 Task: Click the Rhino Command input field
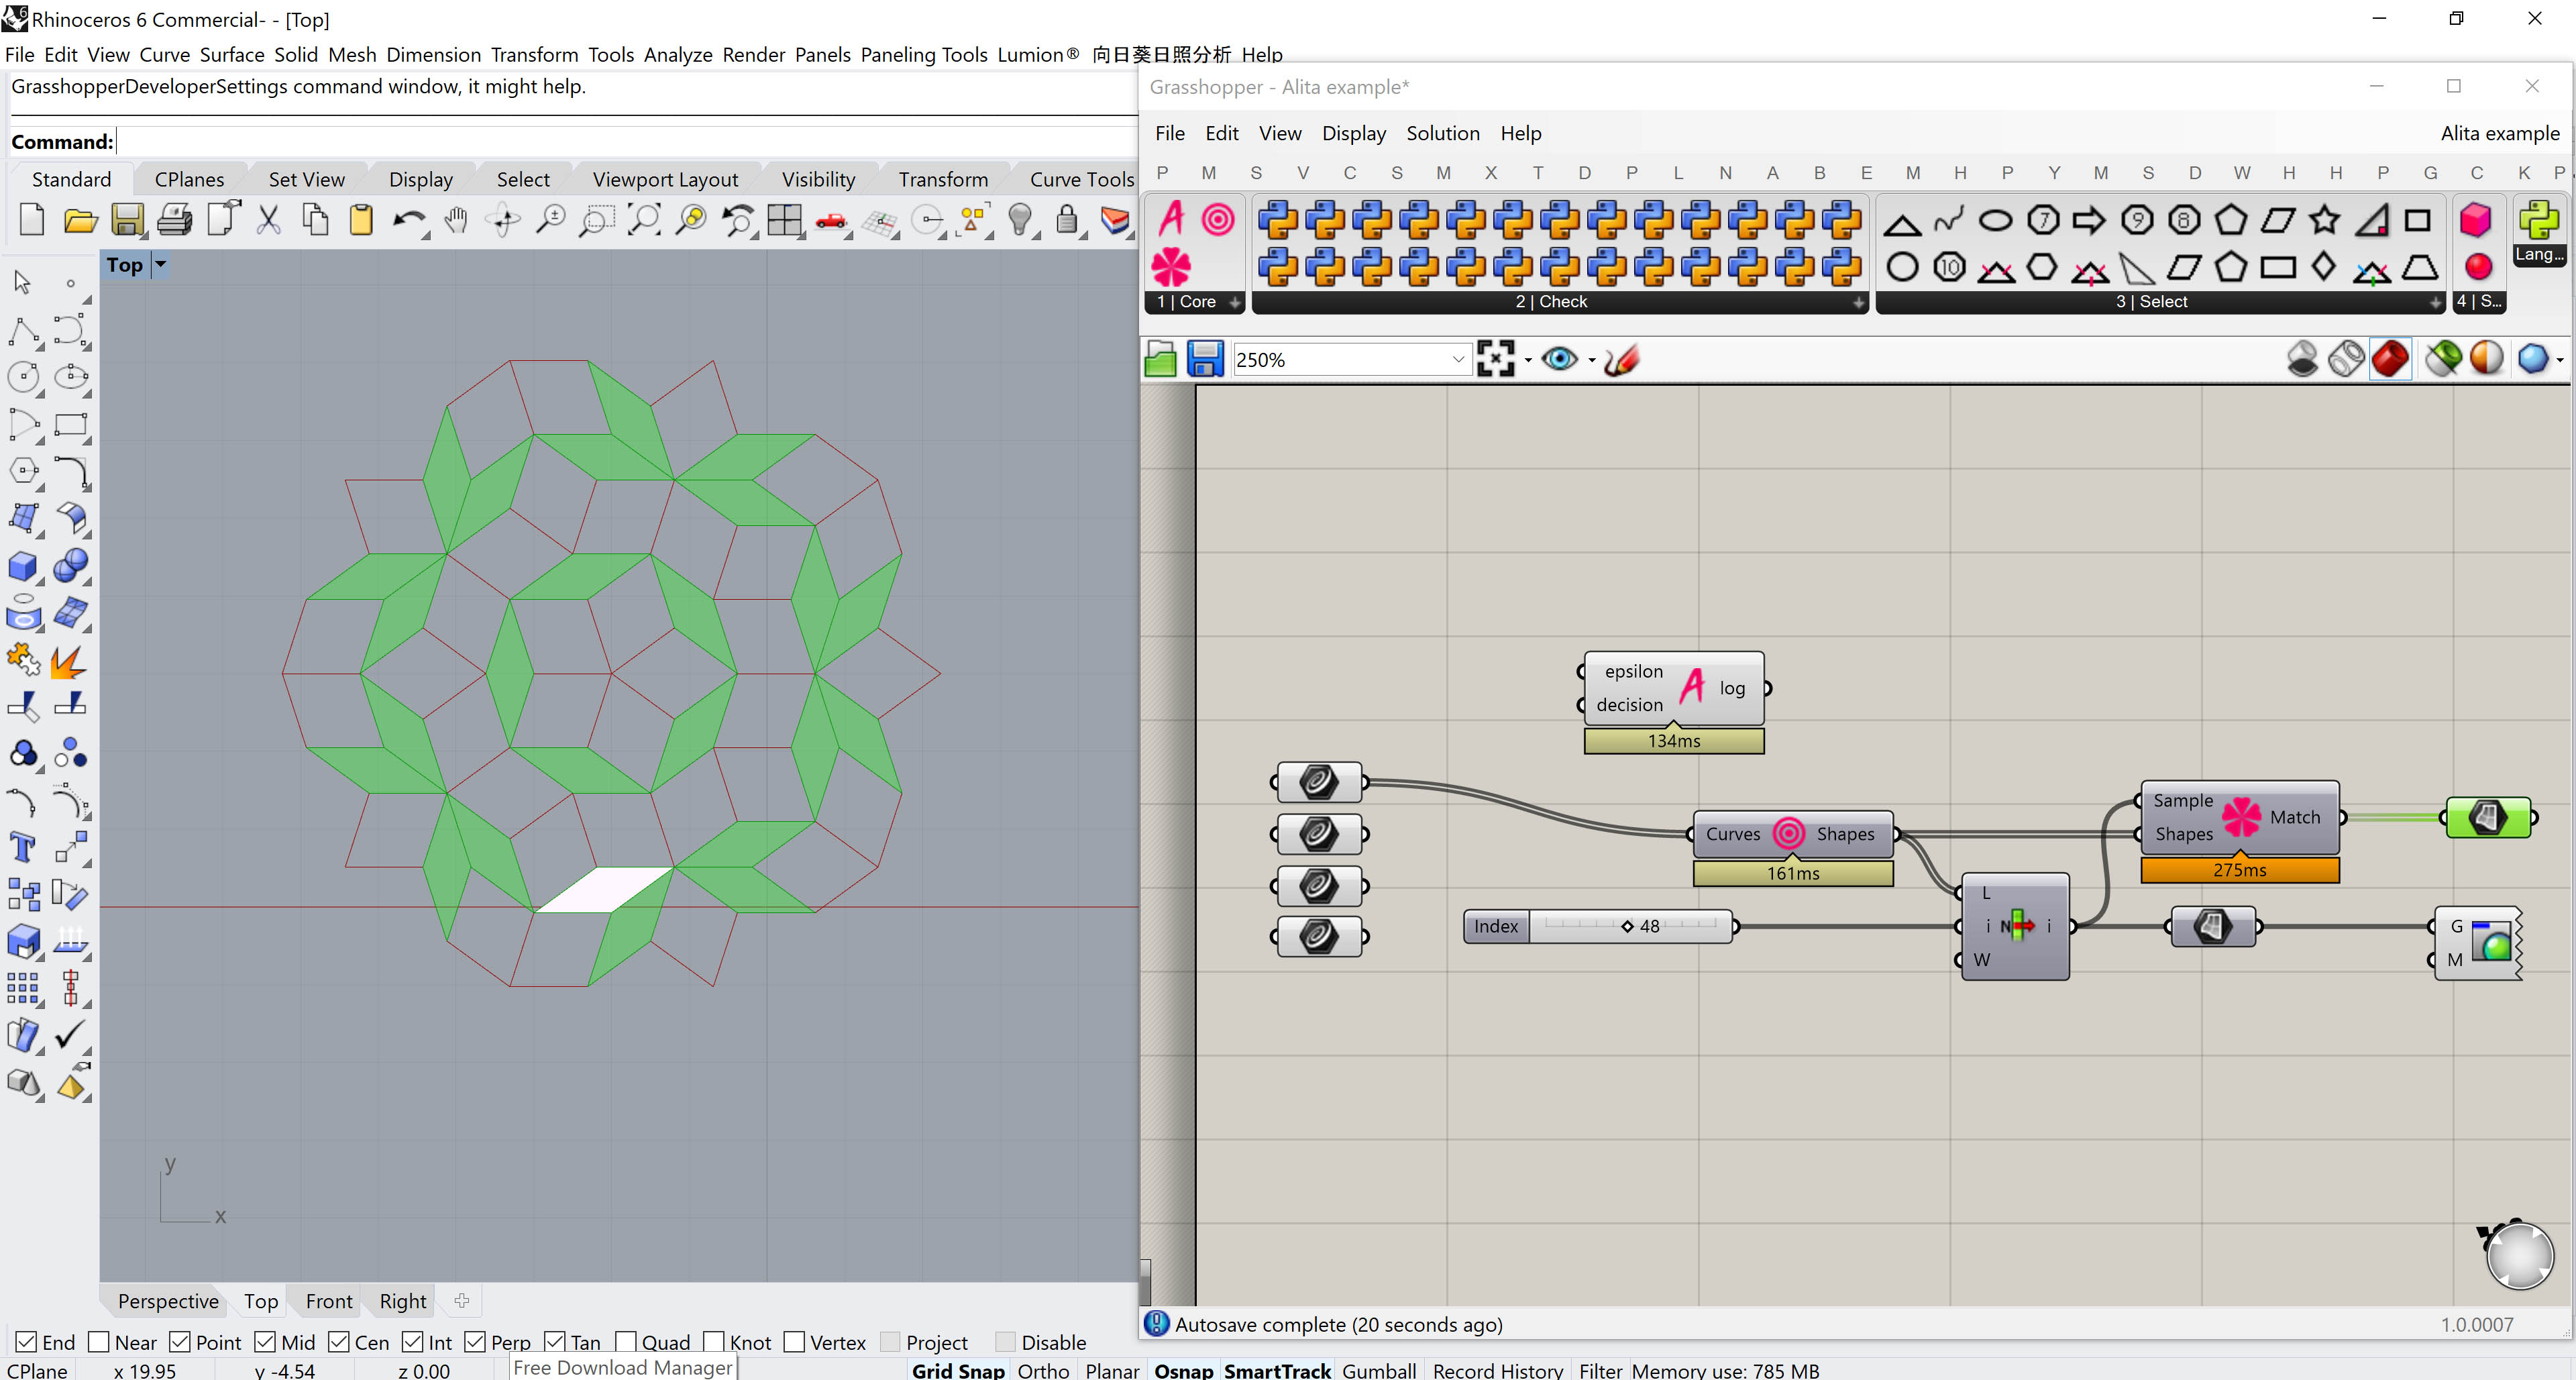click(627, 141)
